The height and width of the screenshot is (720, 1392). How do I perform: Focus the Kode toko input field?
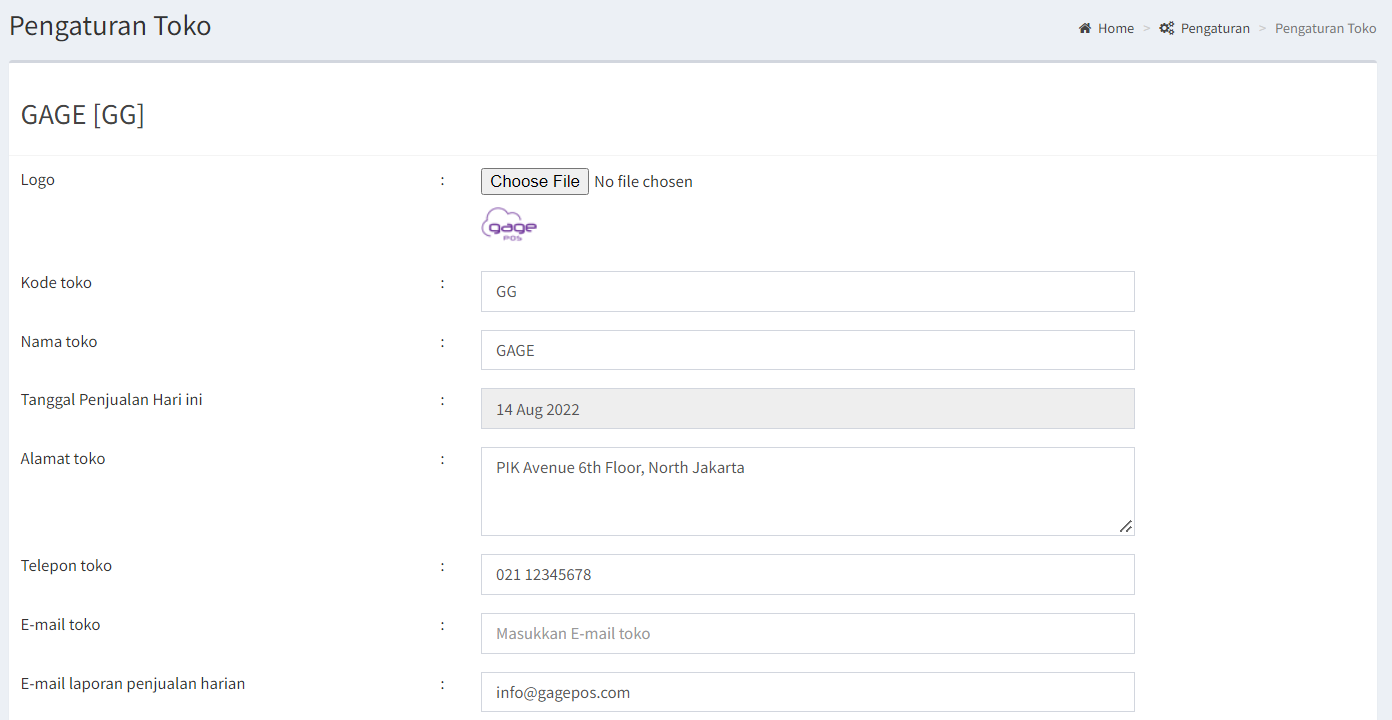tap(808, 291)
